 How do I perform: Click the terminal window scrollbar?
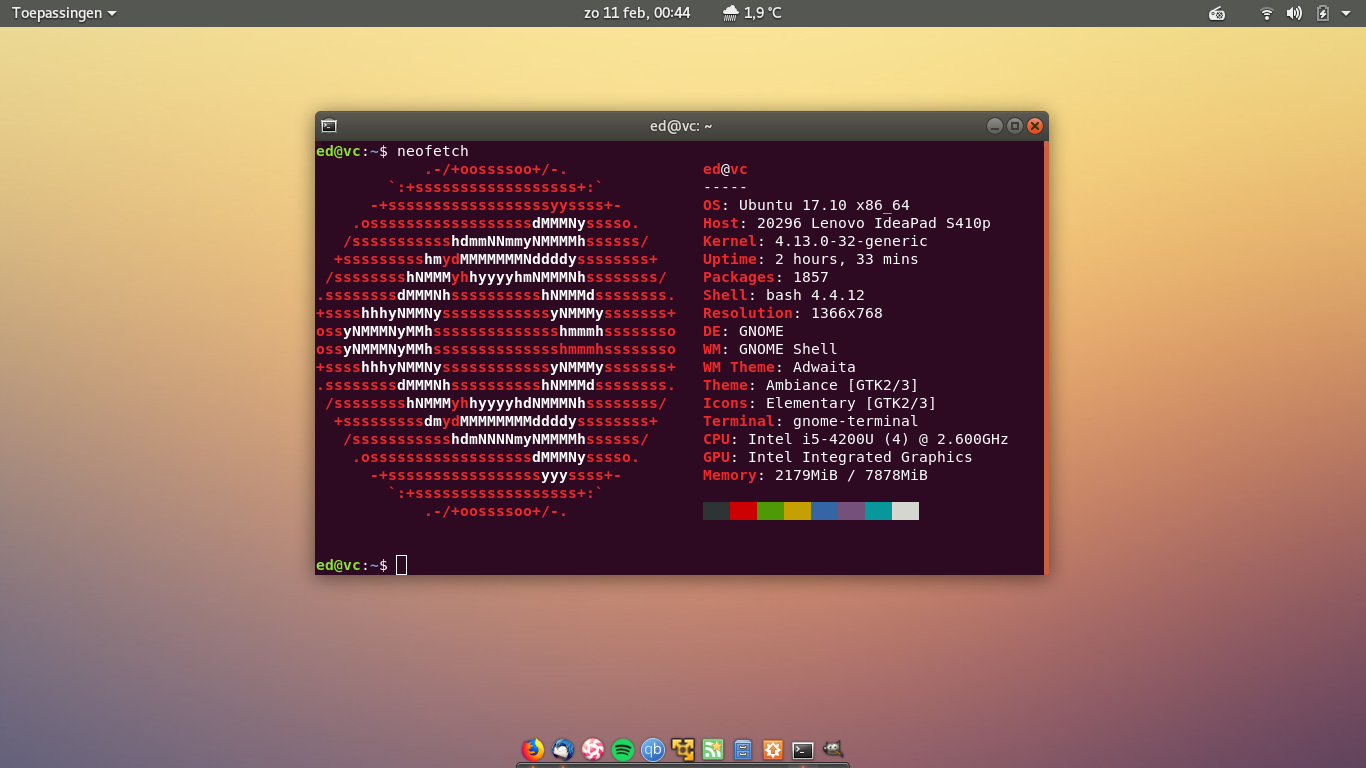[1046, 358]
